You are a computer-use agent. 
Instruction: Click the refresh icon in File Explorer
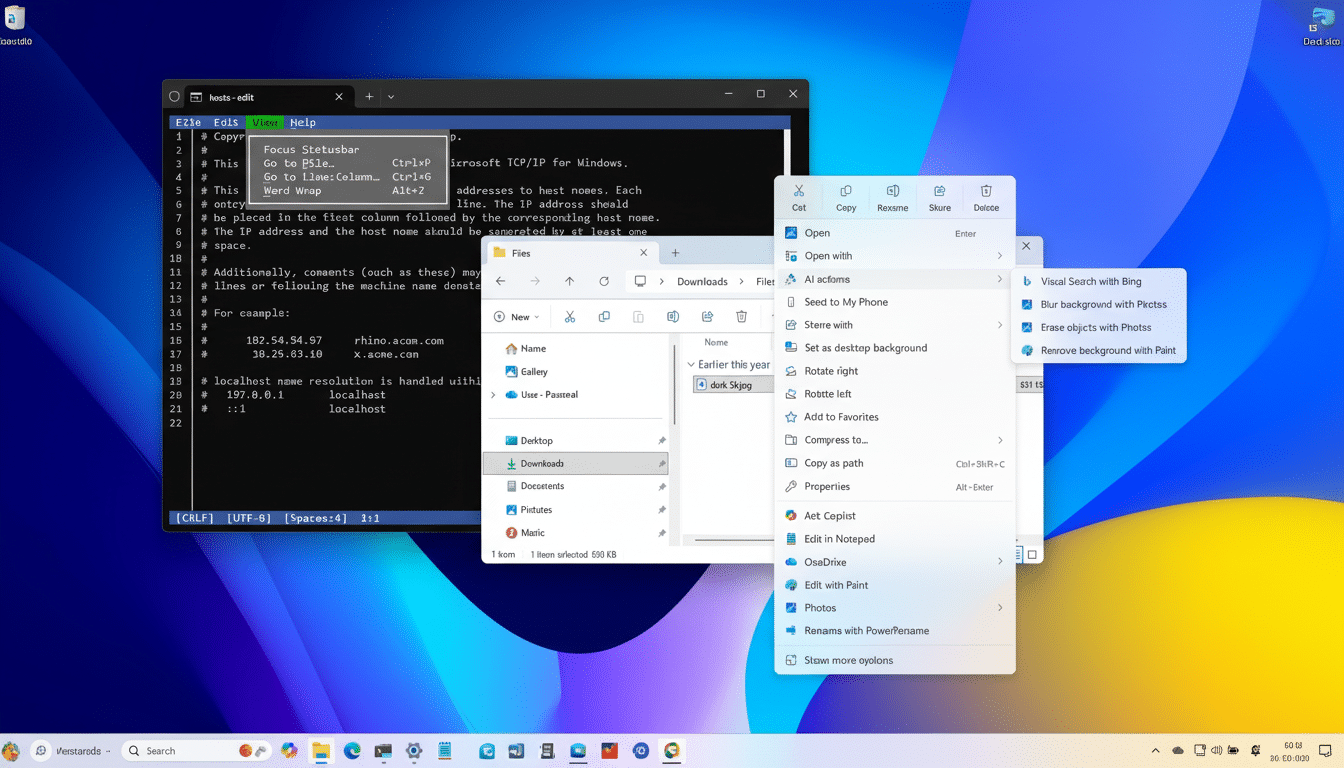tap(604, 281)
